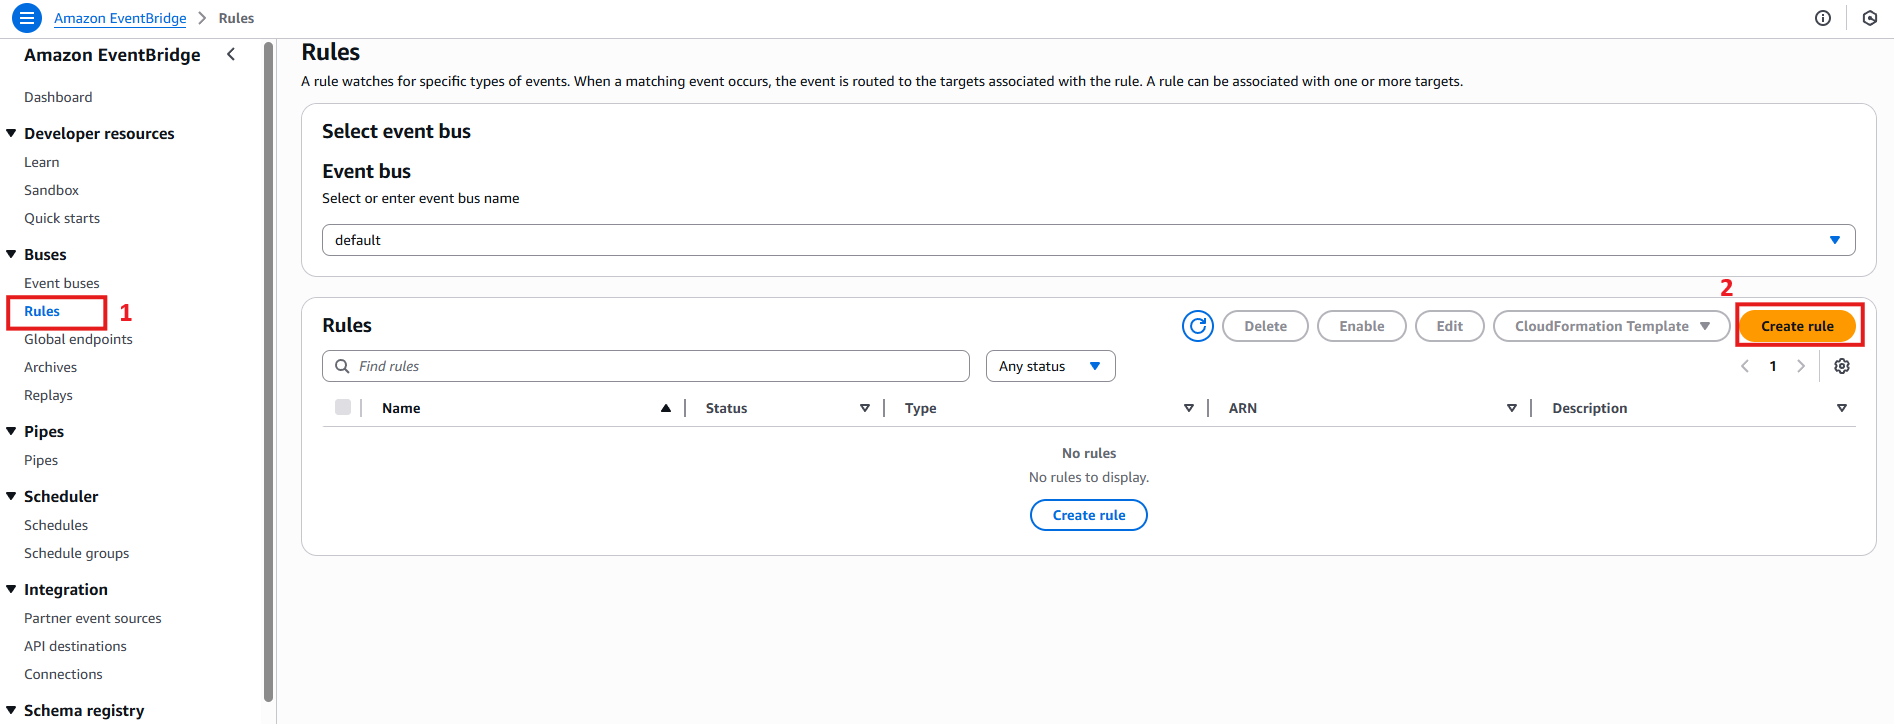Select all rules checkbox in header
Viewport: 1894px width, 724px height.
pos(343,407)
